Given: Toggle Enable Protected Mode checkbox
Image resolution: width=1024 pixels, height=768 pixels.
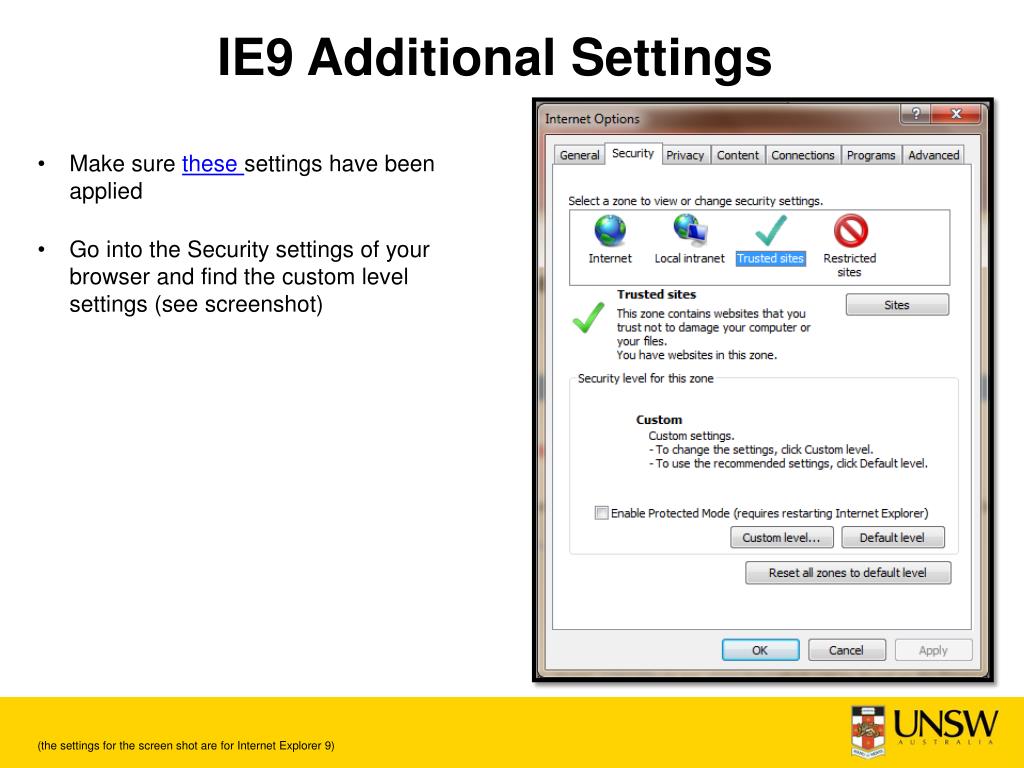Looking at the screenshot, I should tap(601, 513).
